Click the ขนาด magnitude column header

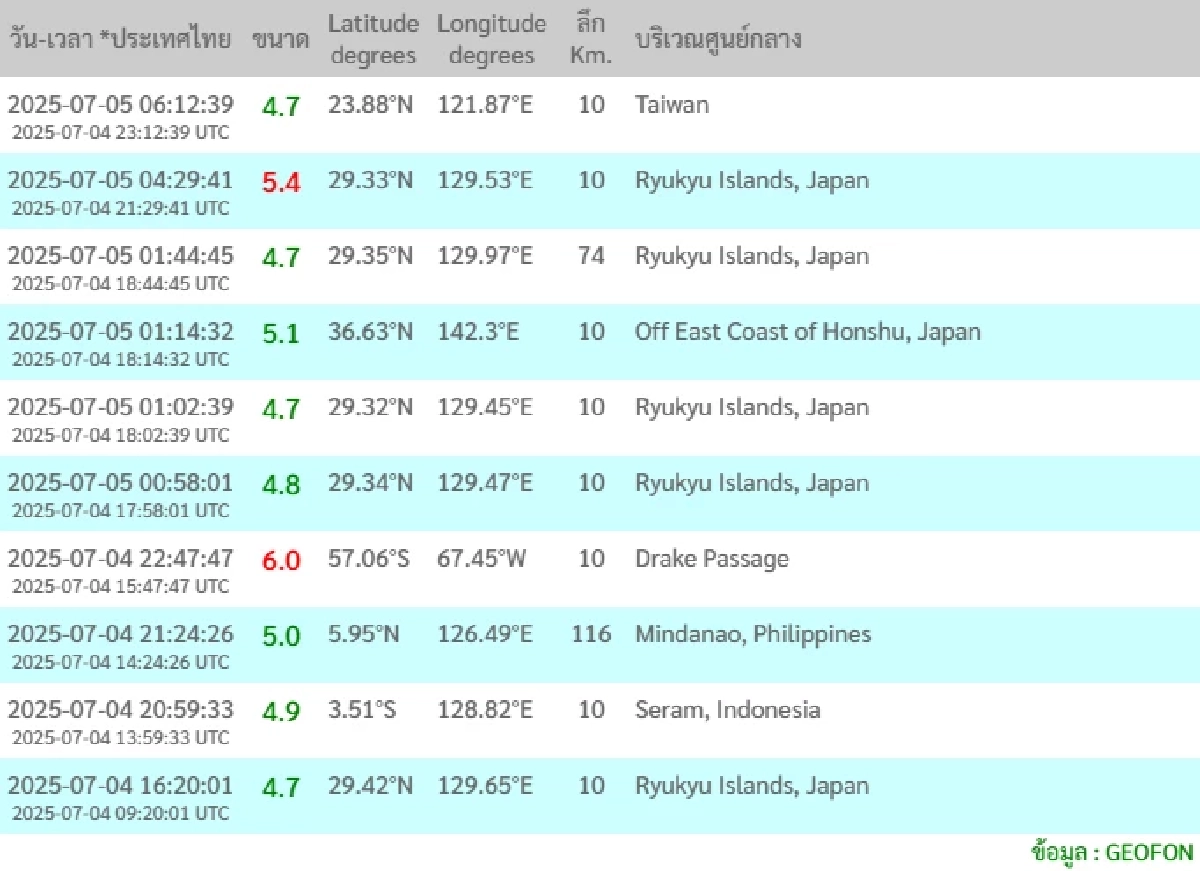coord(280,40)
